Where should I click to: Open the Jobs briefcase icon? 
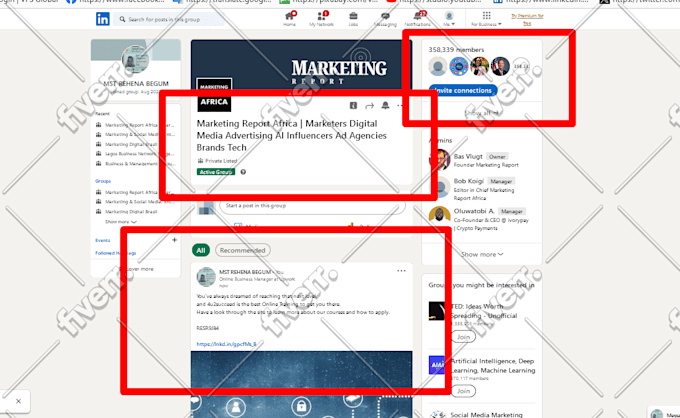pos(353,18)
